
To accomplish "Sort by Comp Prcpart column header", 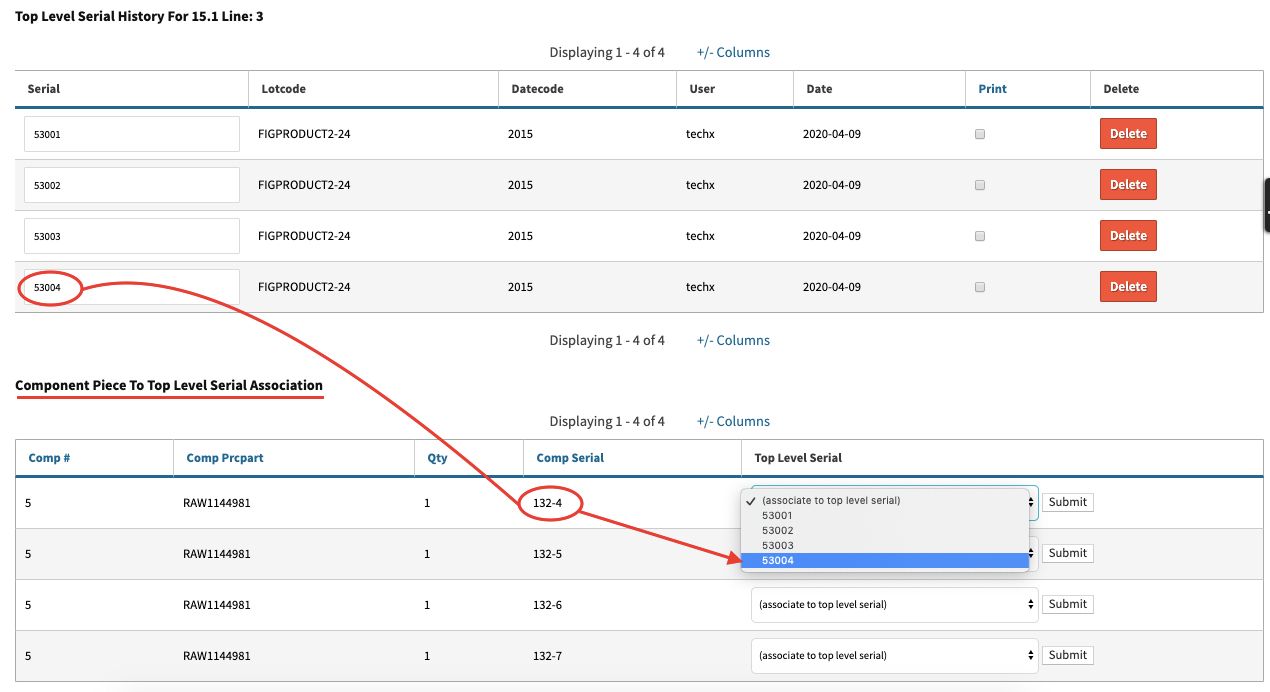I will click(x=225, y=458).
